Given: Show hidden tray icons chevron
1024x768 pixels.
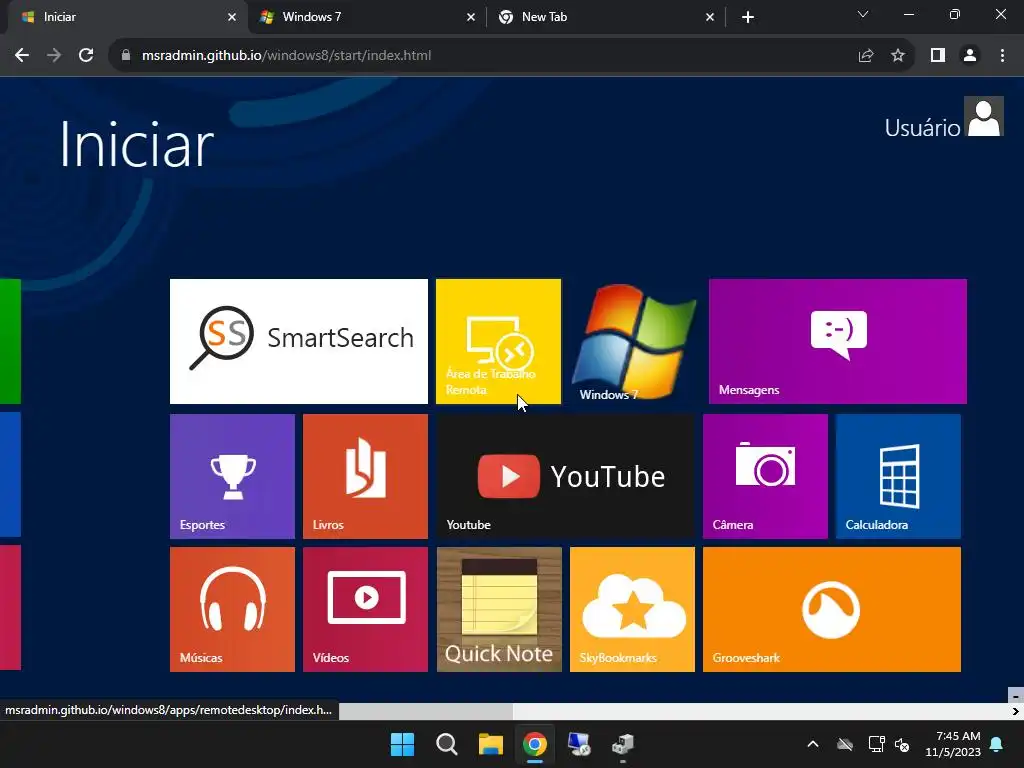Looking at the screenshot, I should [813, 744].
